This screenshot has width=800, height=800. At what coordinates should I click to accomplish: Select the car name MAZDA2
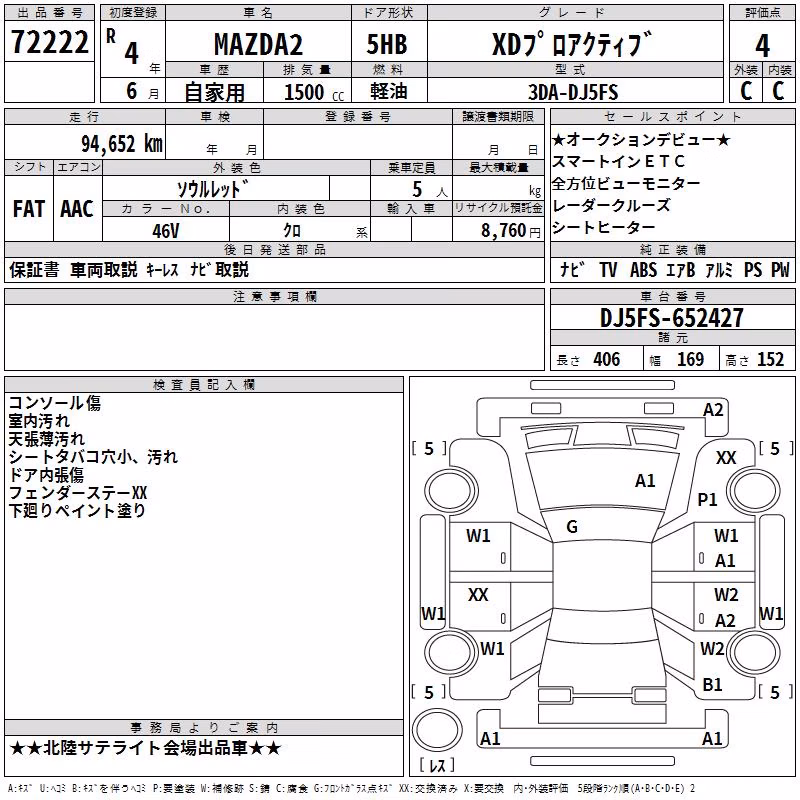point(258,44)
